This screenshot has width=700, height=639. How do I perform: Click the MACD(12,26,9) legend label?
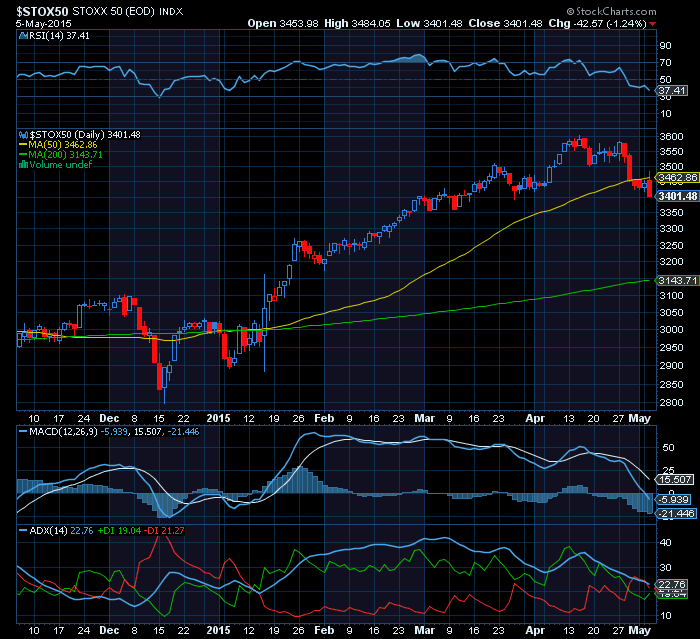63,432
